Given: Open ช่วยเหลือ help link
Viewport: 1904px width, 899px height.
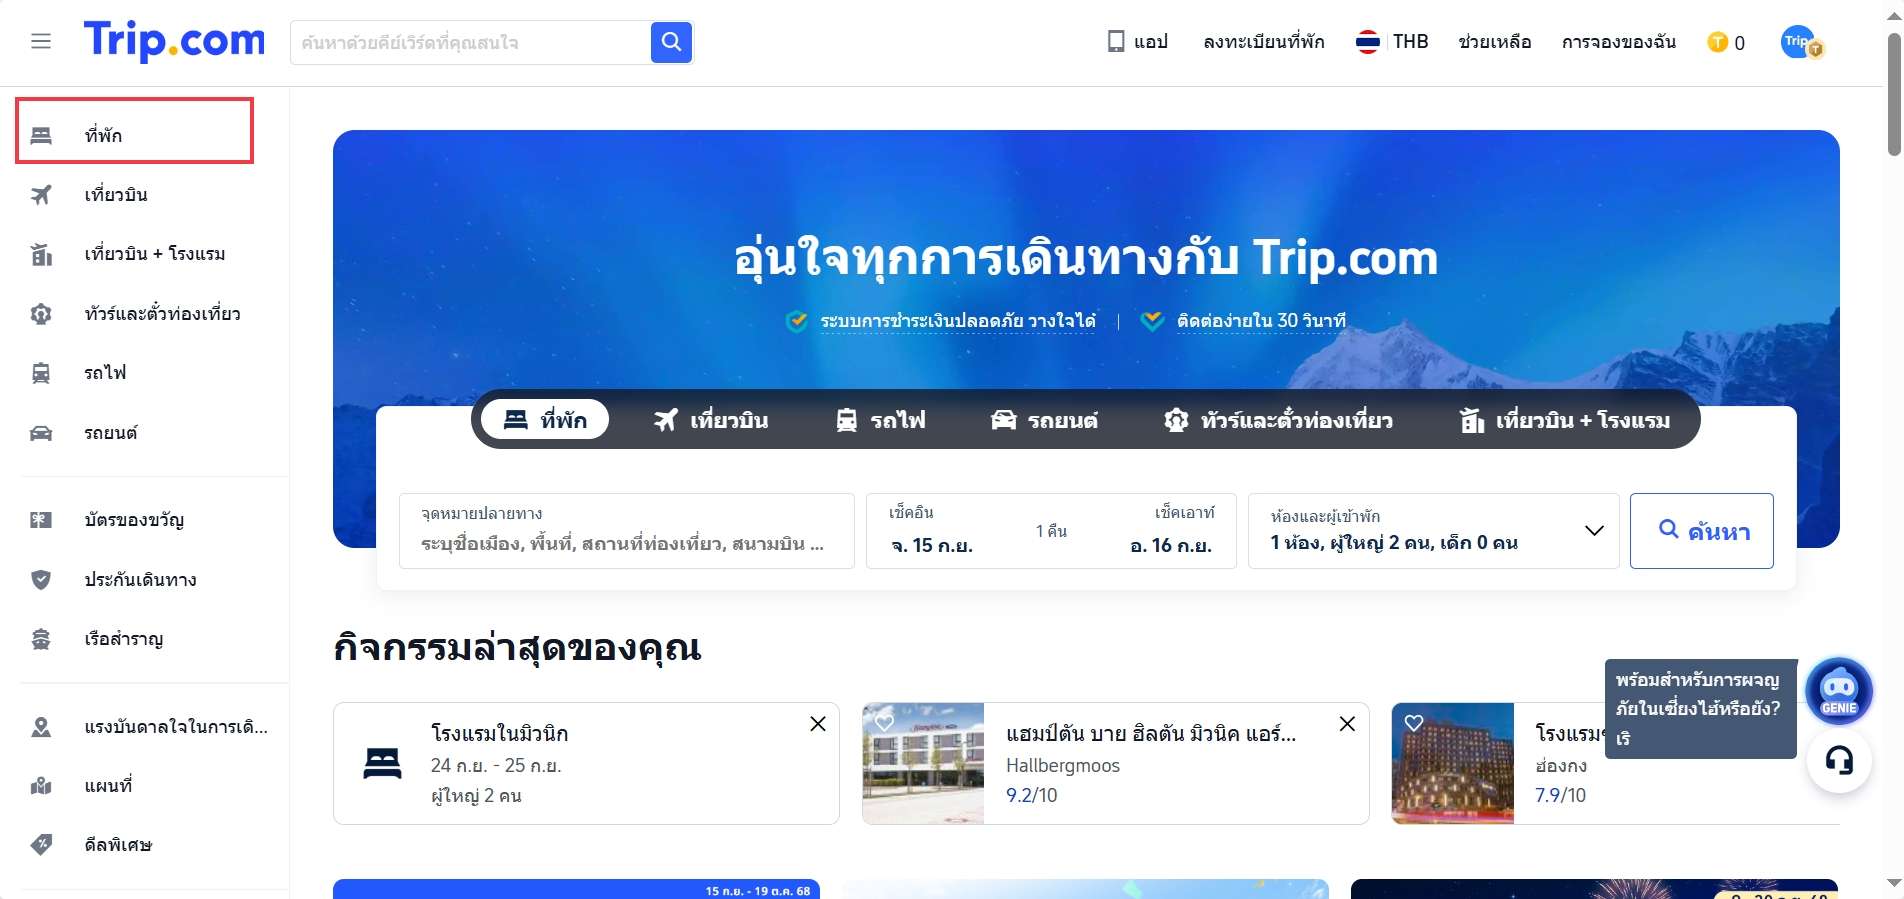Looking at the screenshot, I should point(1495,42).
